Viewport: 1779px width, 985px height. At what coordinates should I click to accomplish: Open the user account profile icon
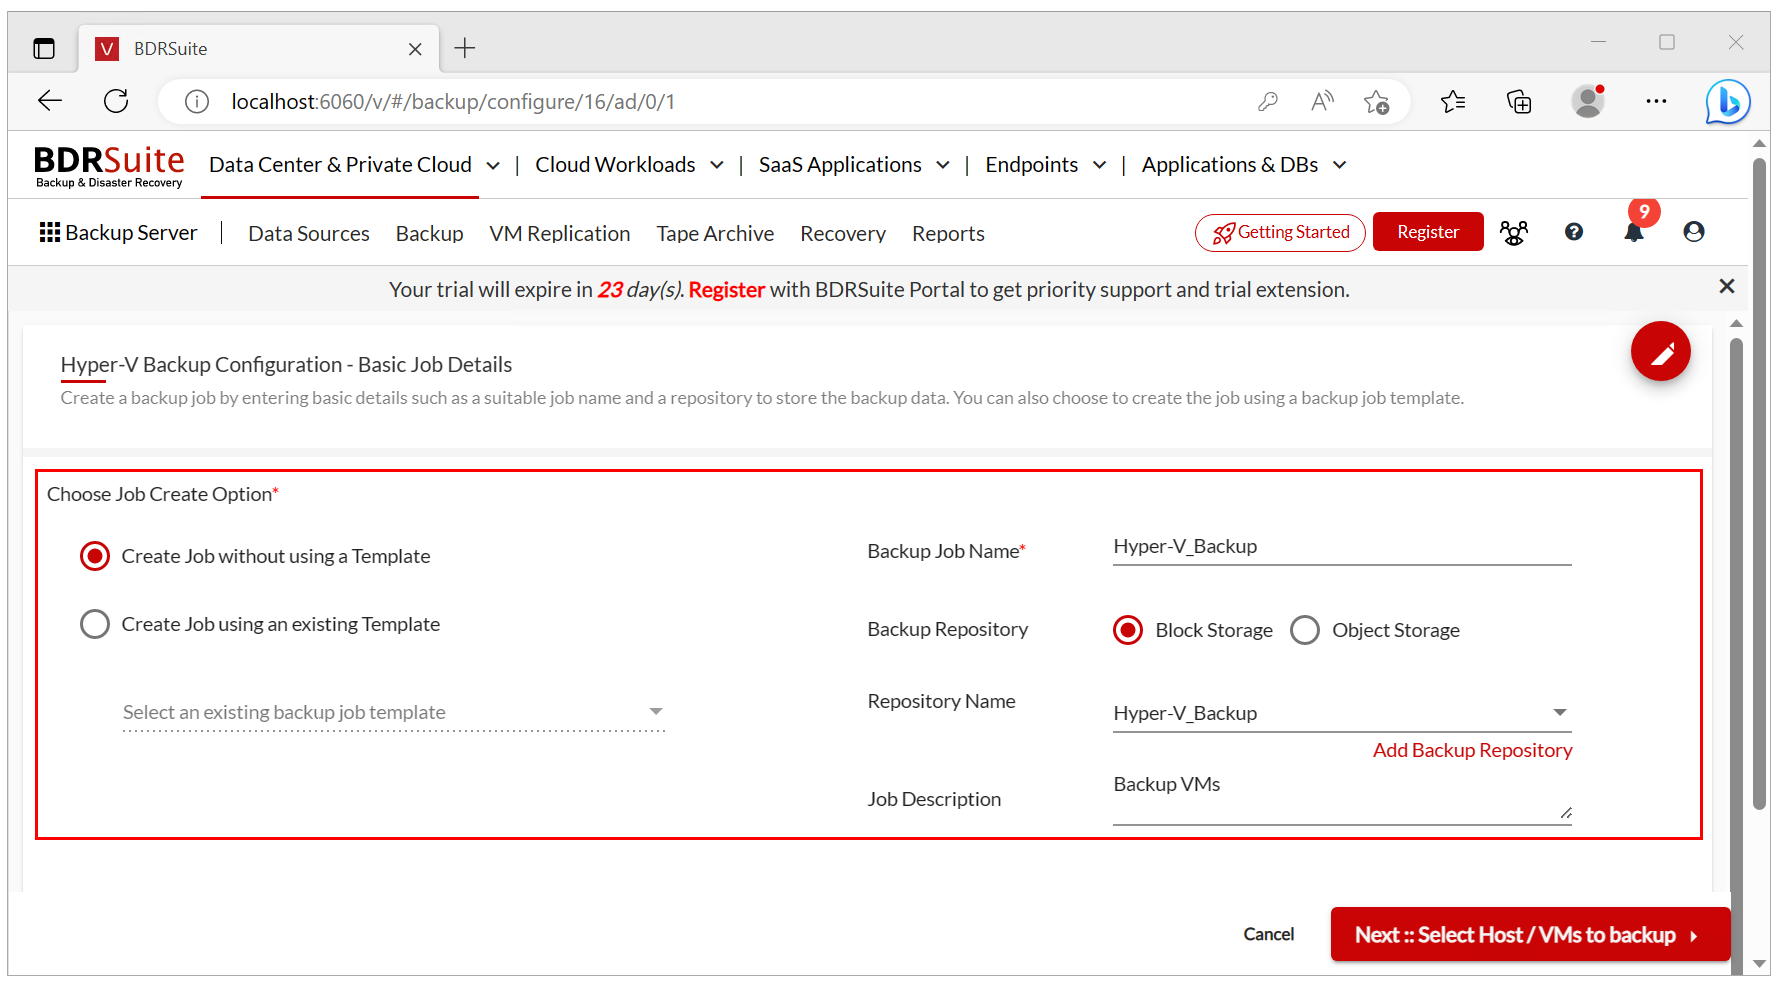click(1694, 232)
